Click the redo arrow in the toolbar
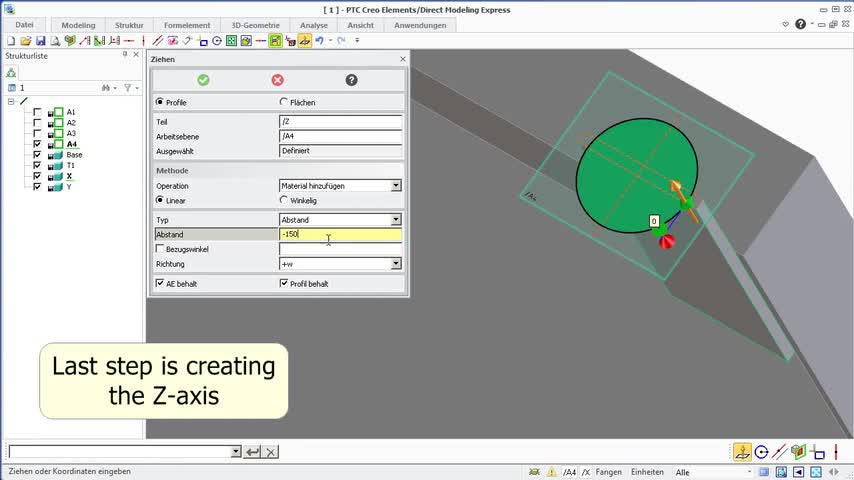 (x=341, y=41)
